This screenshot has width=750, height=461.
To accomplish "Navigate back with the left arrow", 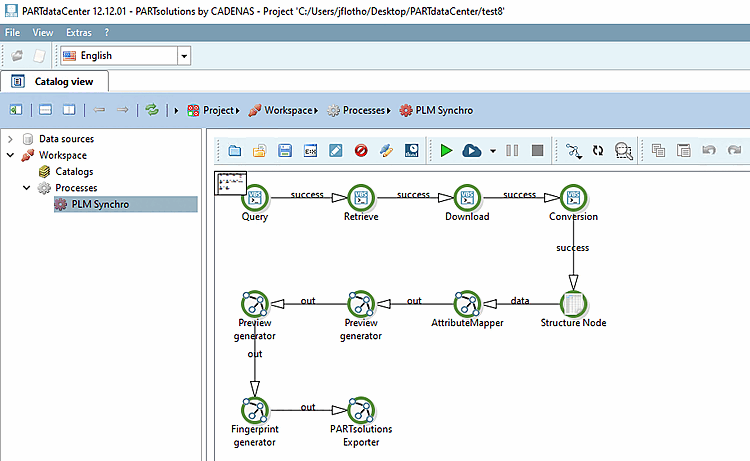I will pyautogui.click(x=99, y=110).
